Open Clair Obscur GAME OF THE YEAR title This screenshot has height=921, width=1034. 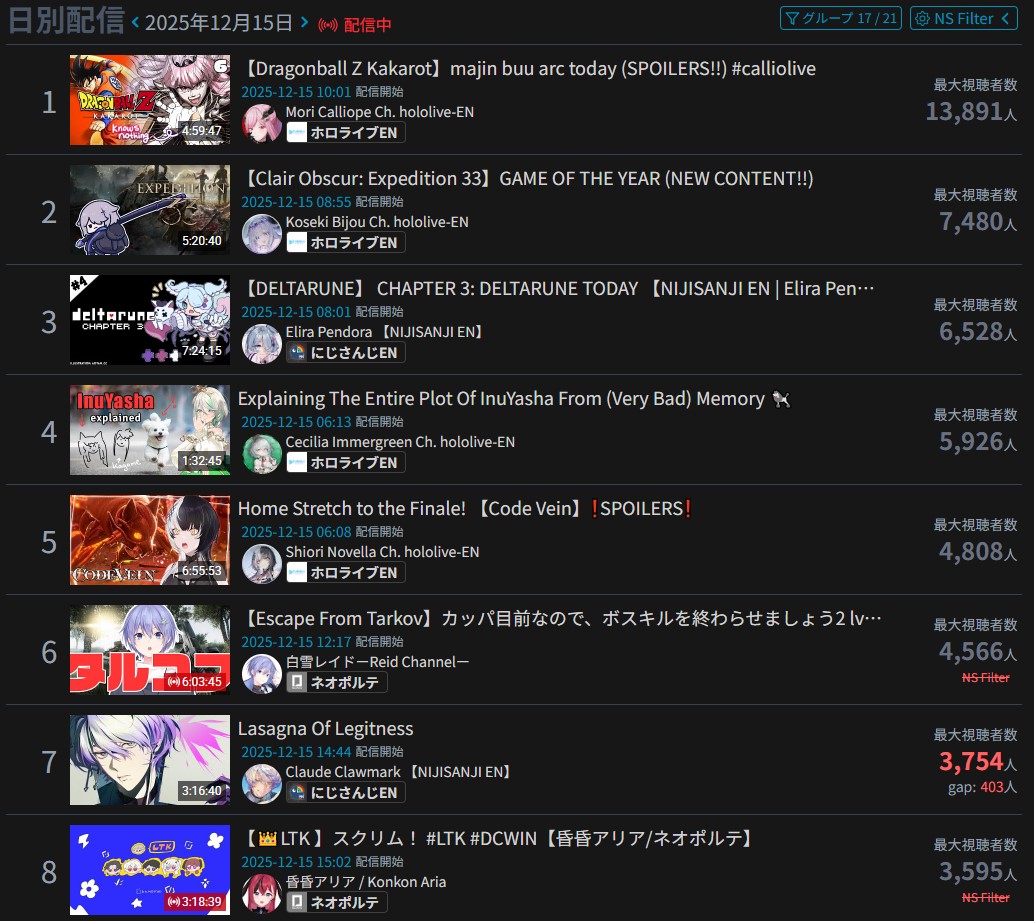pos(526,179)
